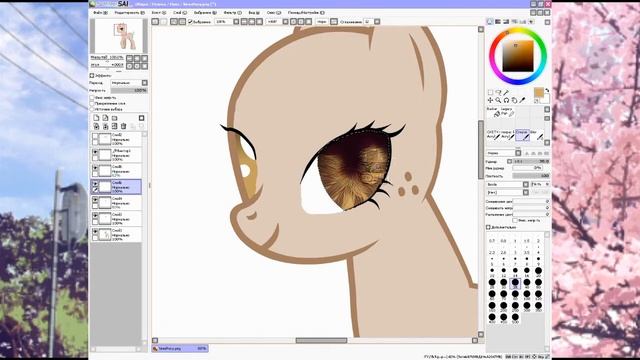640x360 pixels.
Task: Create a new layer folder set
Action: tap(114, 118)
